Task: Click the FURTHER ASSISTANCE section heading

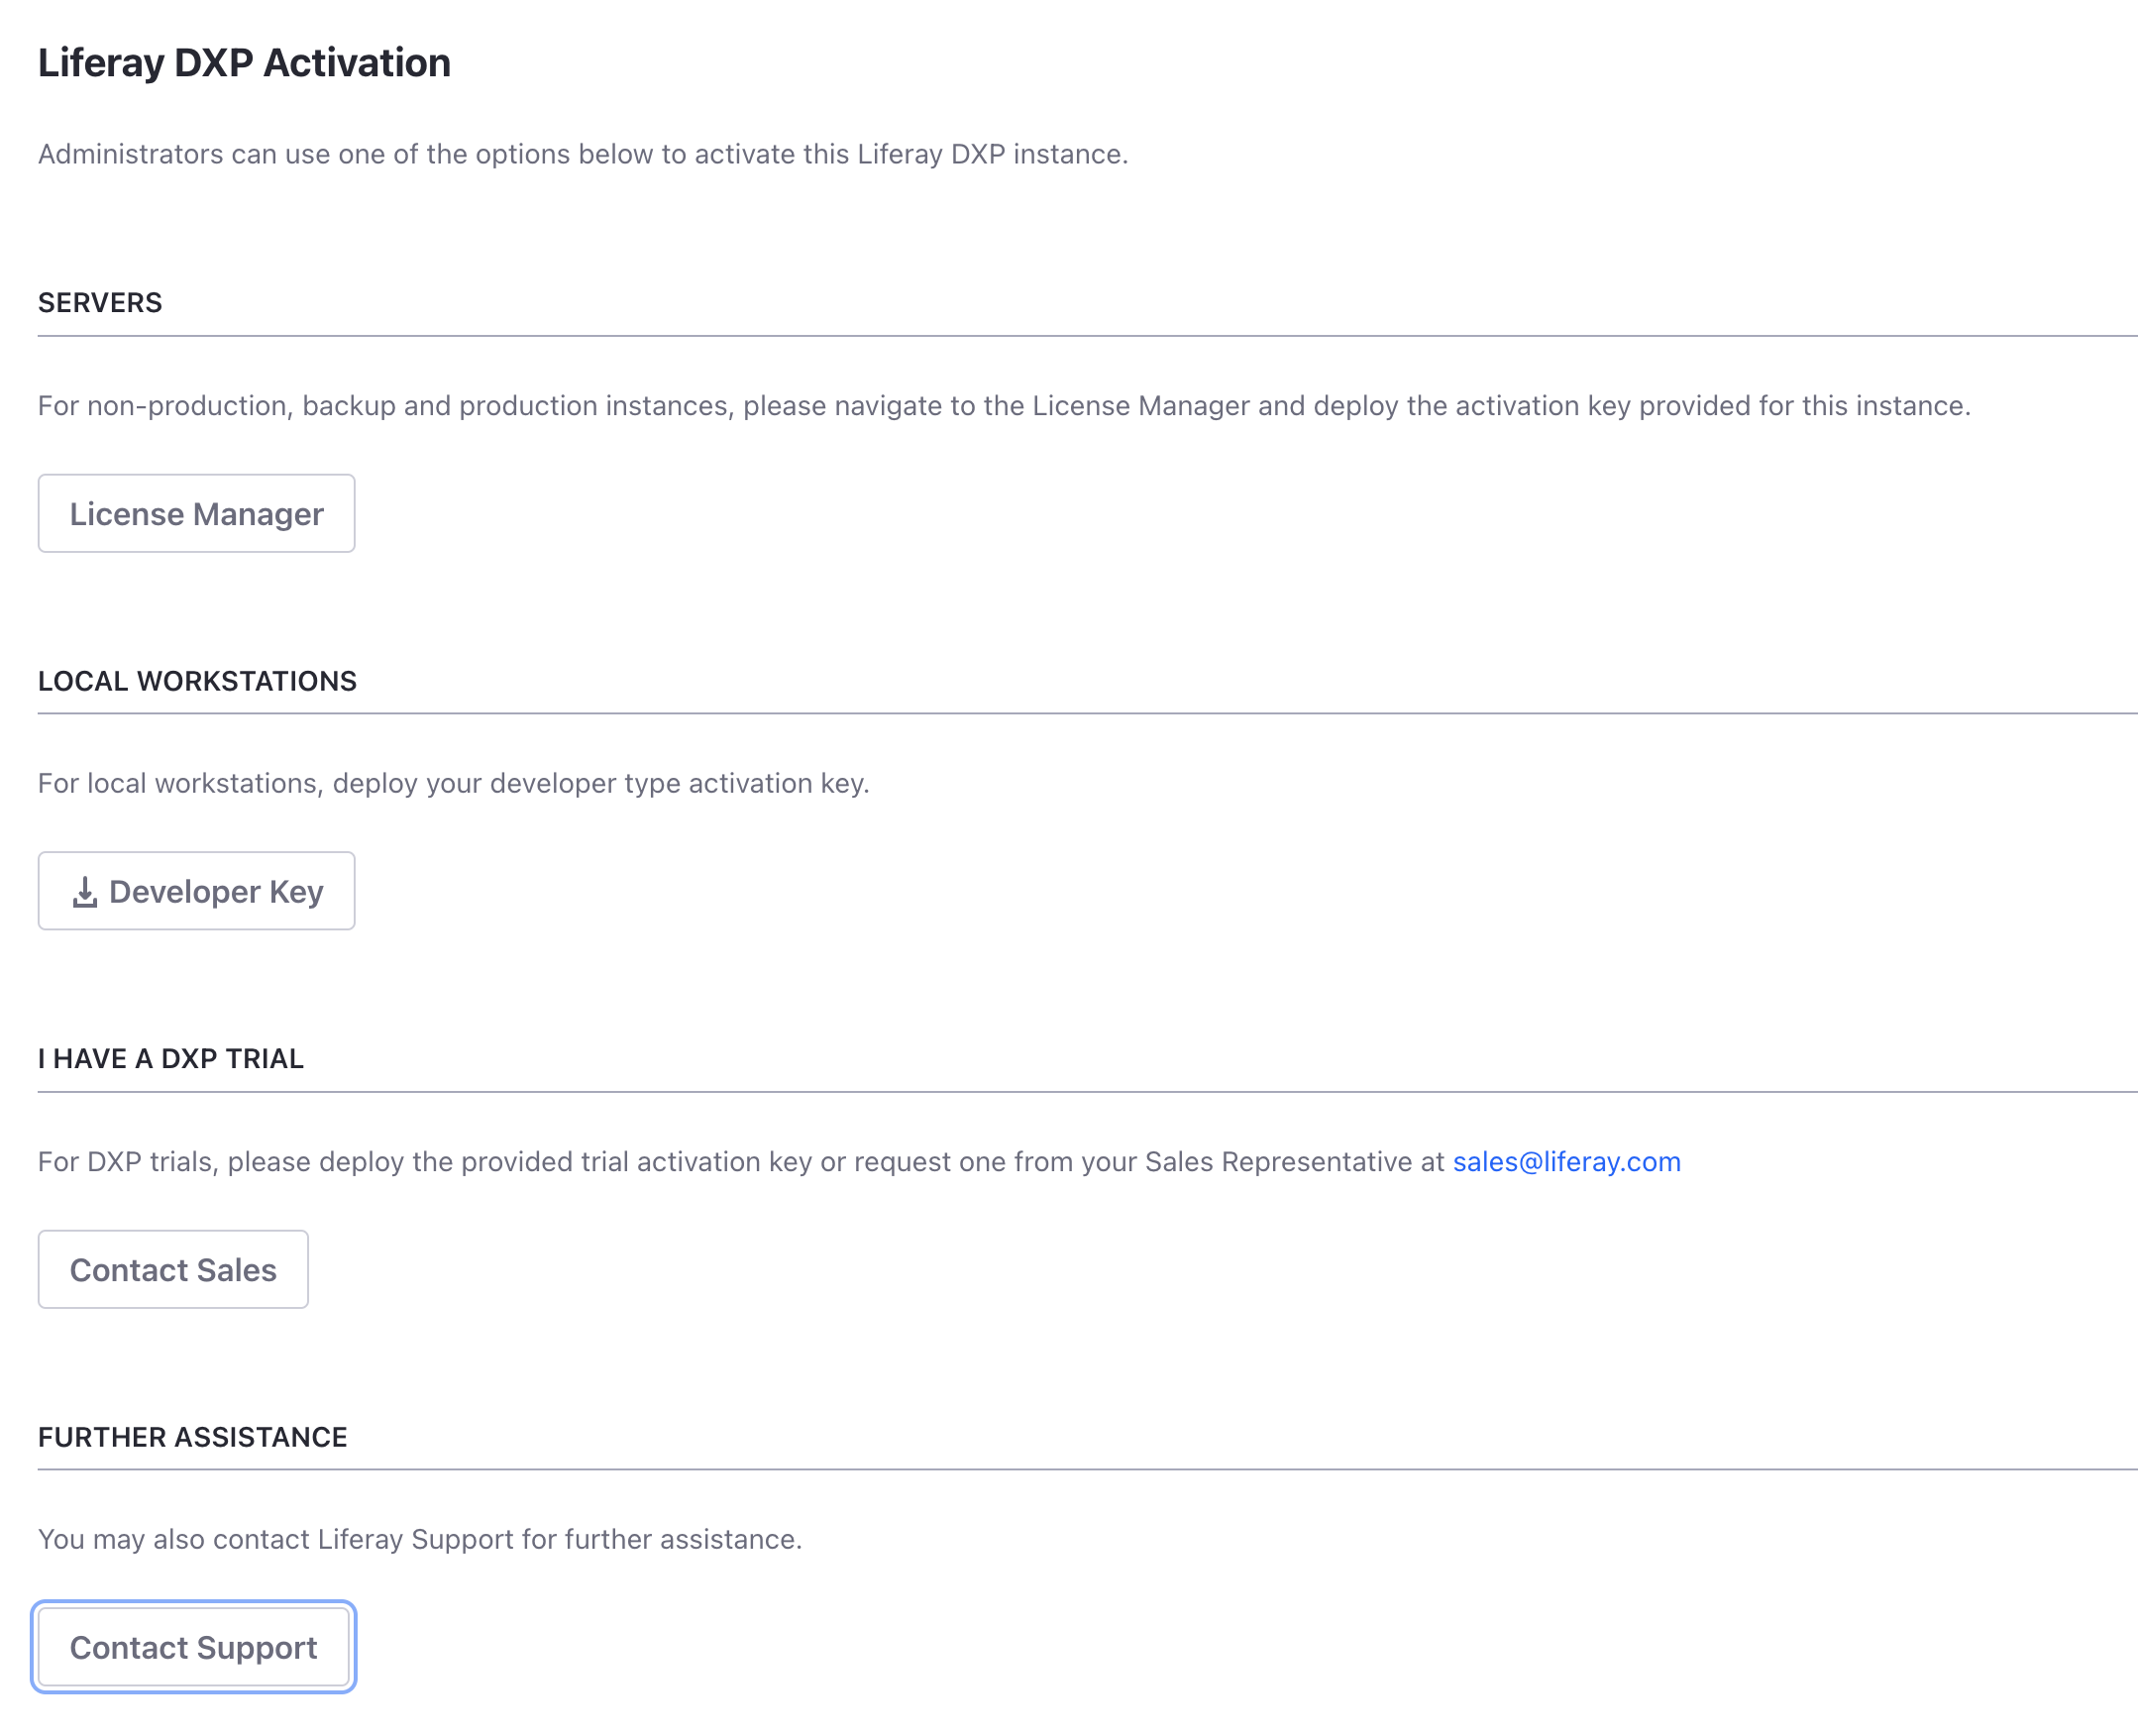Action: [x=193, y=1437]
